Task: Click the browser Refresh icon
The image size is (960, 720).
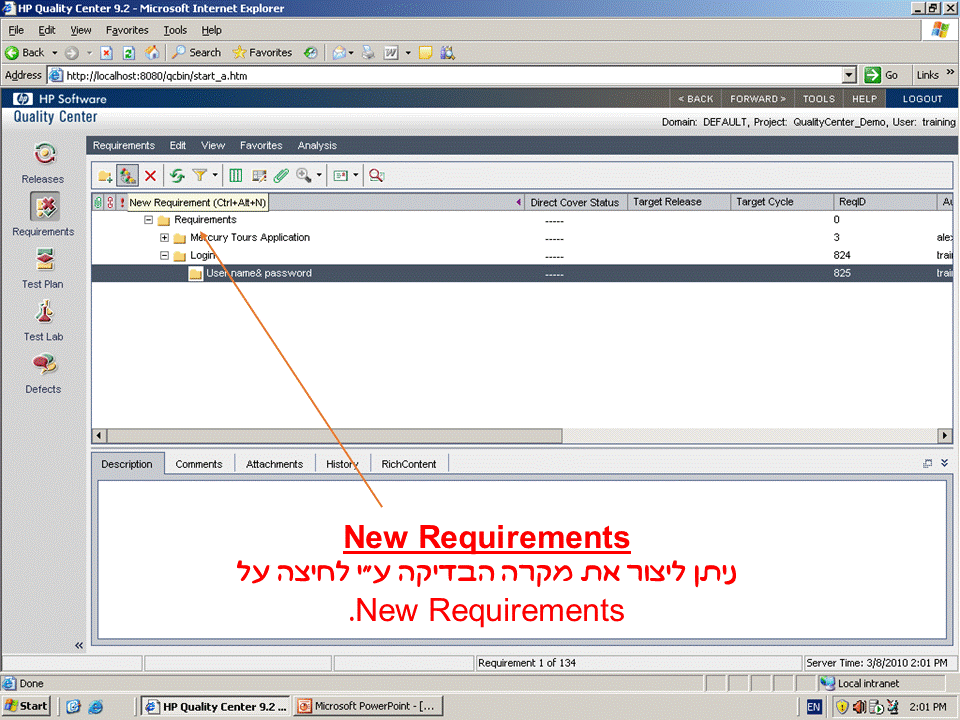Action: click(x=129, y=53)
